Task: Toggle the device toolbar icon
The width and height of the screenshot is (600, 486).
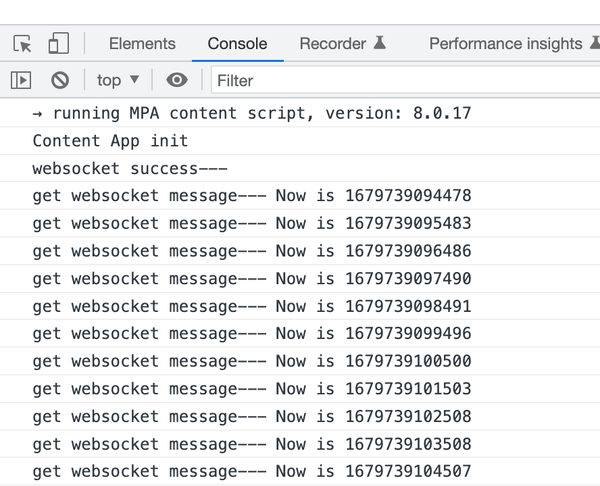Action: point(58,44)
